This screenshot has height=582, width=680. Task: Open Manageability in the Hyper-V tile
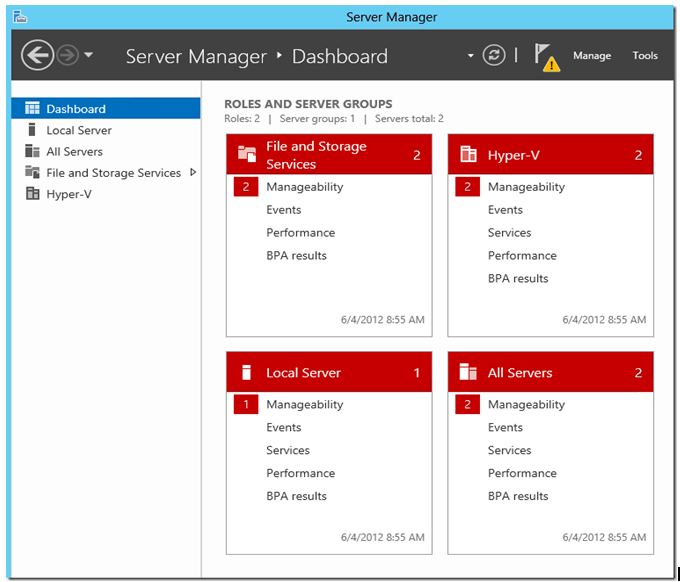[x=526, y=187]
